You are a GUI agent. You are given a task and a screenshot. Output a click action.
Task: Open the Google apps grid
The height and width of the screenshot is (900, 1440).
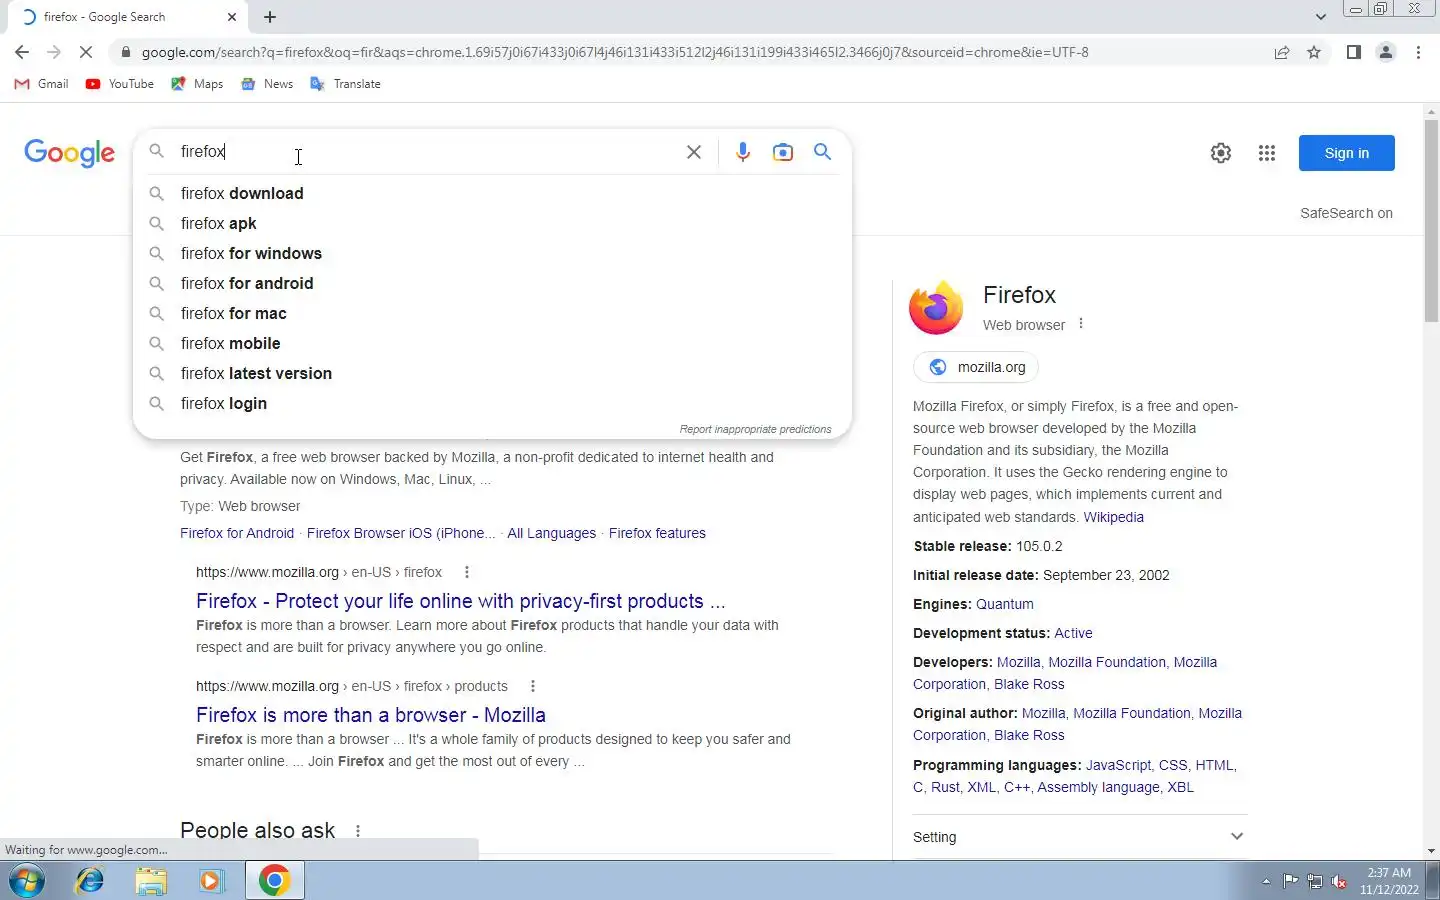pos(1267,153)
